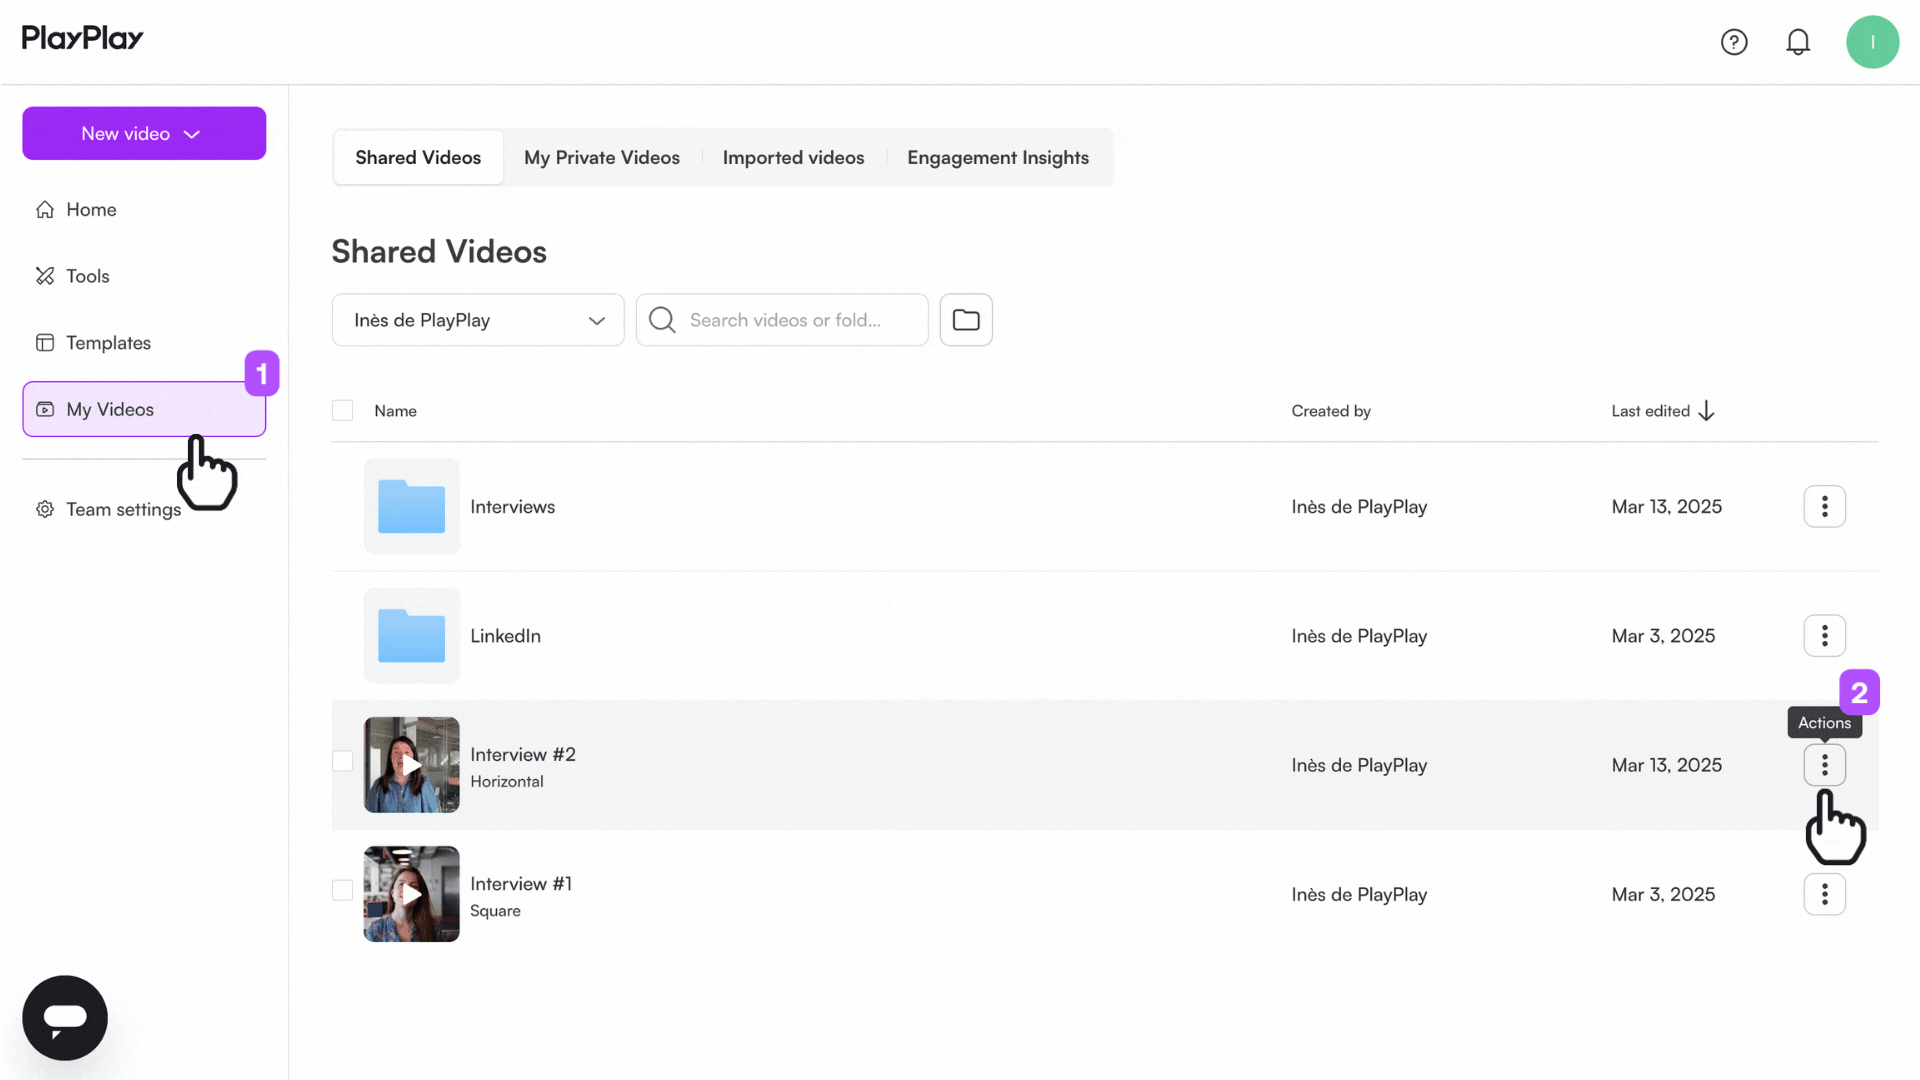This screenshot has width=1920, height=1080.
Task: Sort by the Last edited column header
Action: [x=1650, y=411]
